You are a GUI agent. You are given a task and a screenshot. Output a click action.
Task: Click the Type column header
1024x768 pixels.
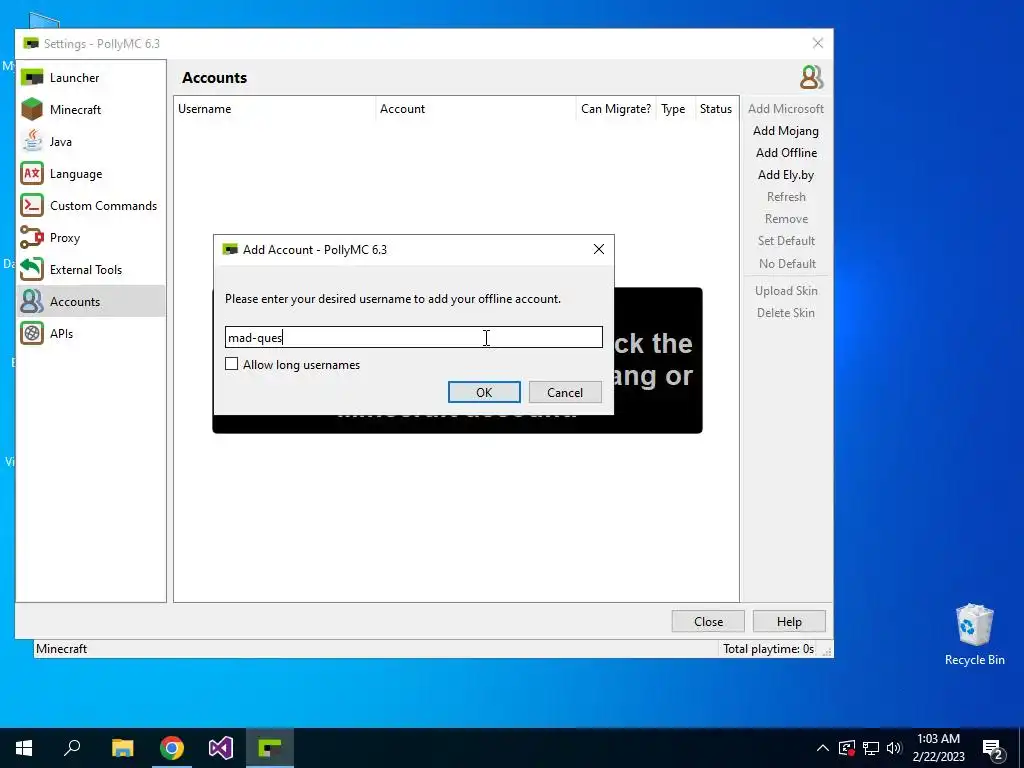(x=673, y=109)
